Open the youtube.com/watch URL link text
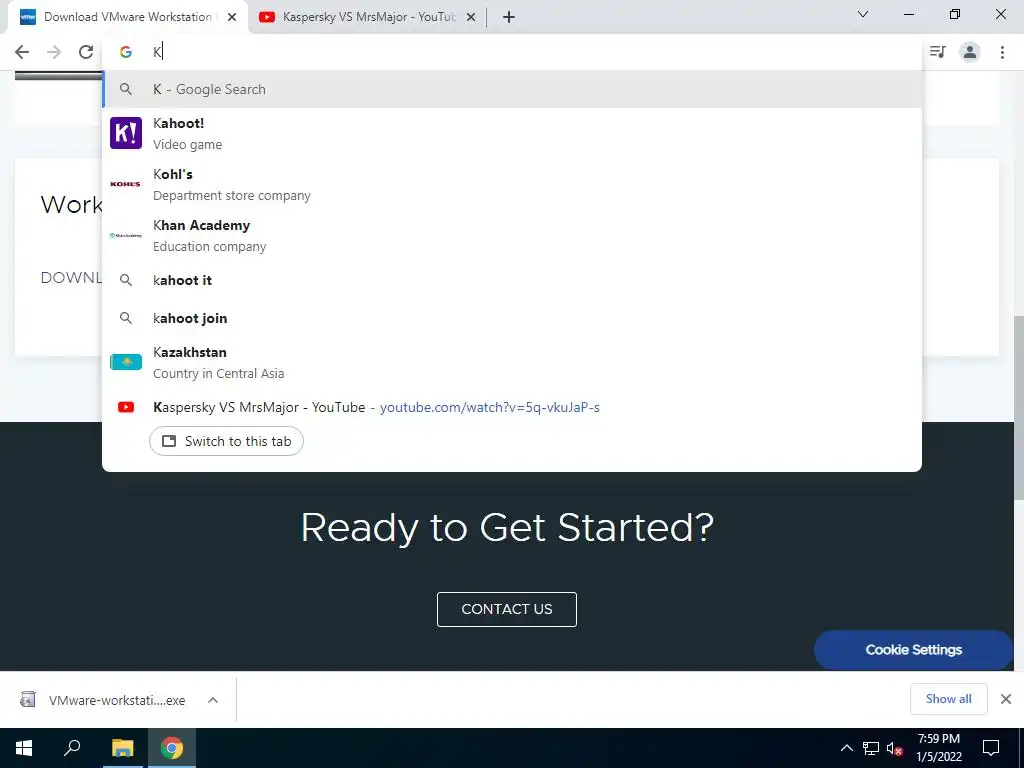 click(x=490, y=408)
